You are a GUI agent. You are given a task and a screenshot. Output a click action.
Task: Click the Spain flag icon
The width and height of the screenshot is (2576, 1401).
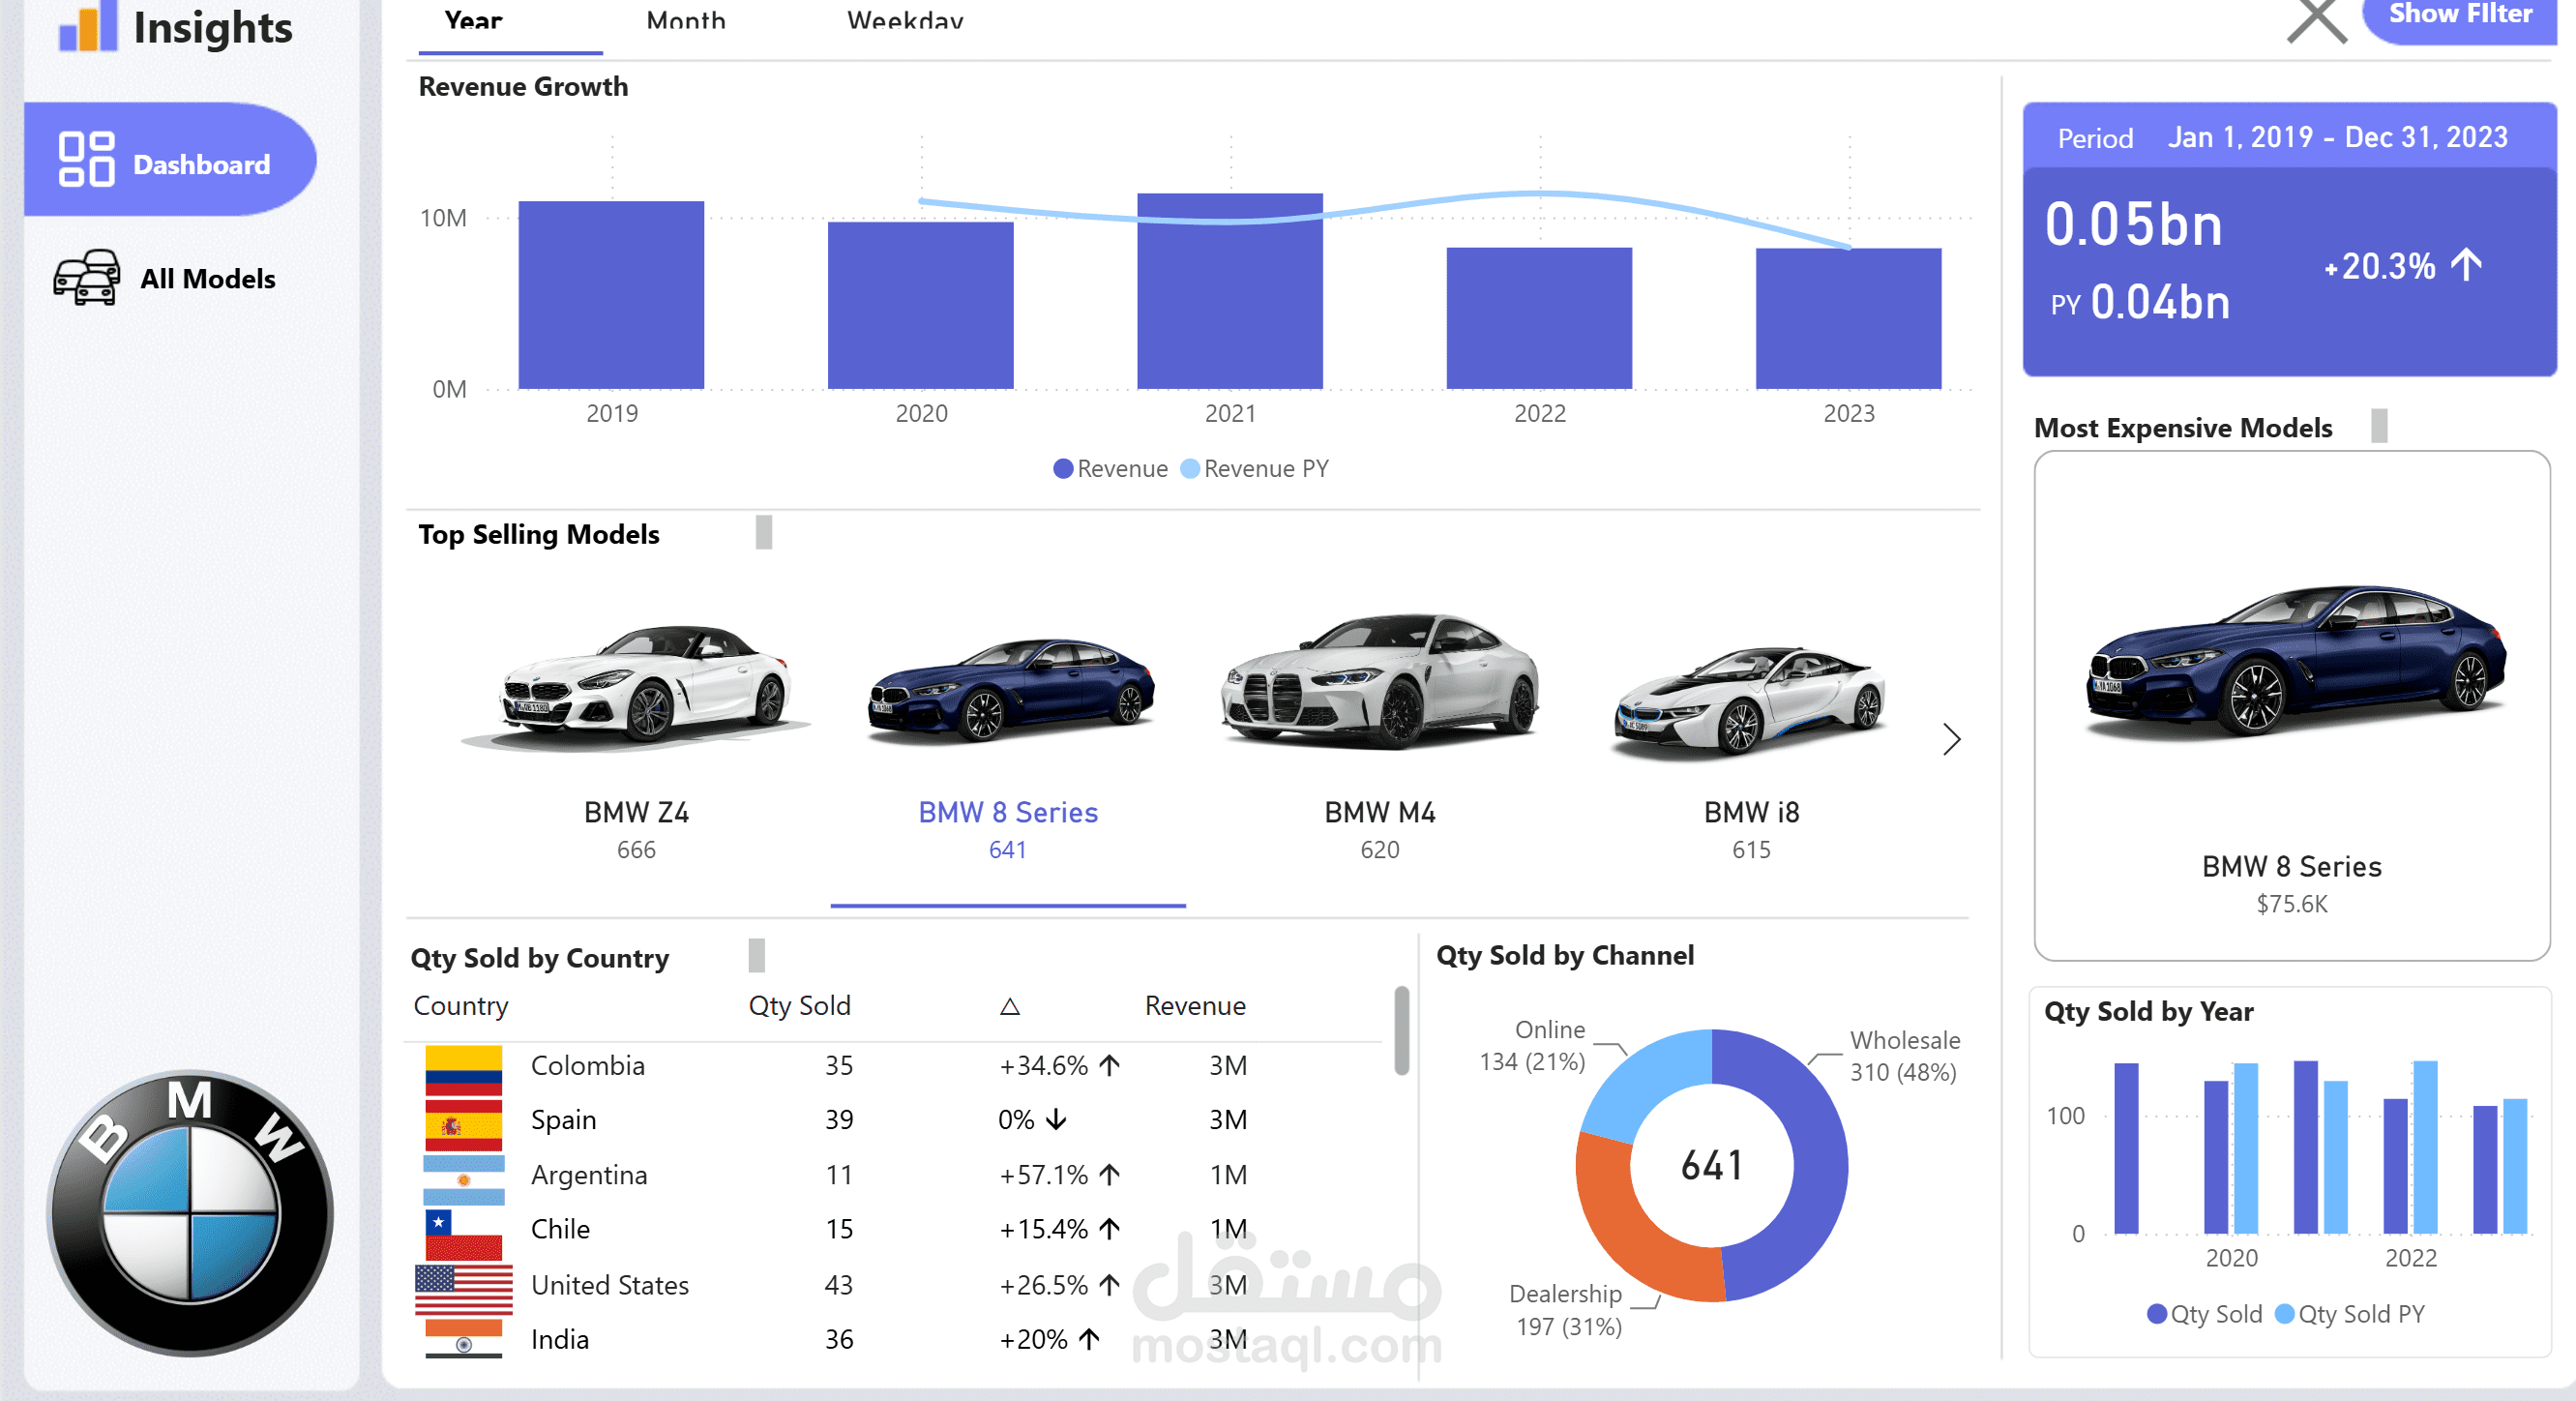point(463,1126)
